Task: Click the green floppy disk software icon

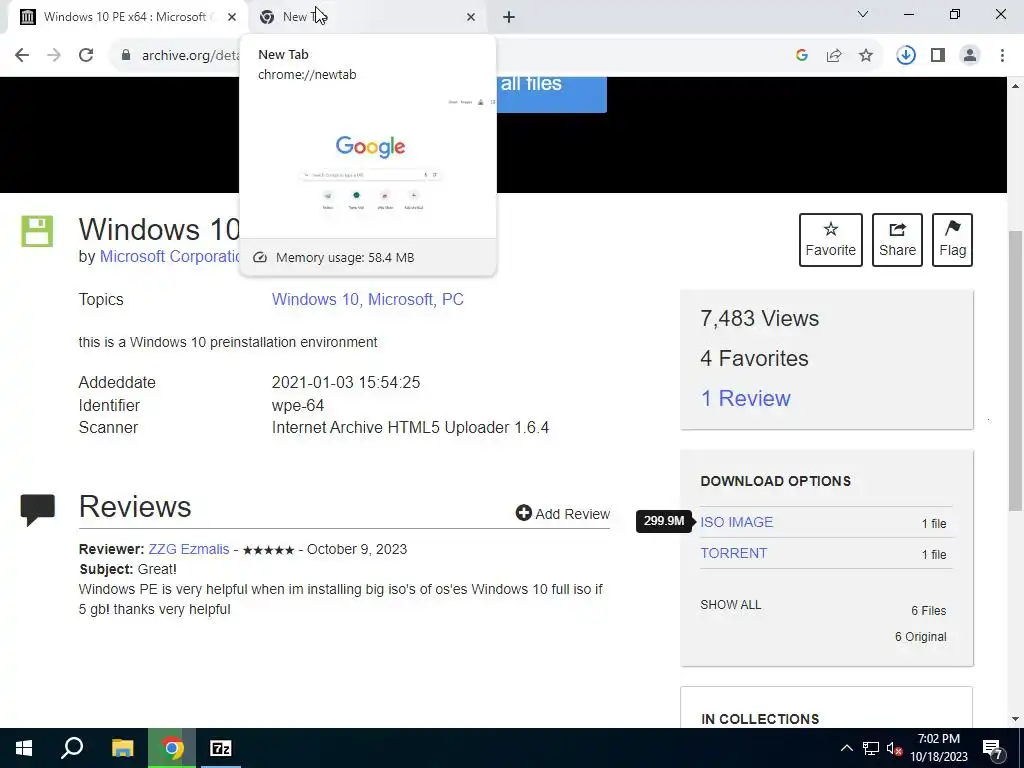Action: (37, 231)
